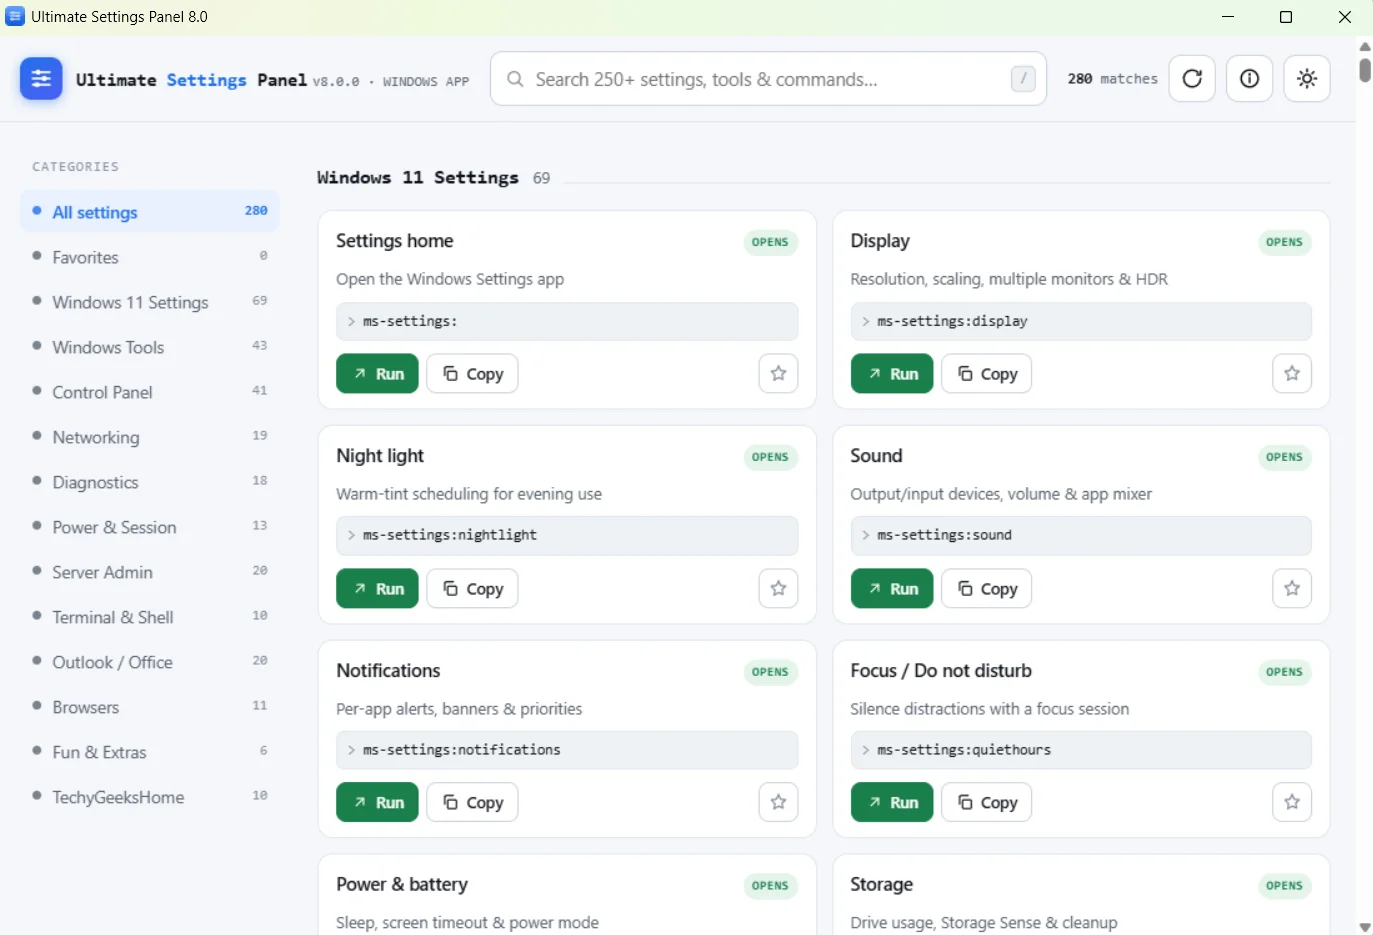The width and height of the screenshot is (1373, 935).
Task: Select the All settings category
Action: click(x=149, y=212)
